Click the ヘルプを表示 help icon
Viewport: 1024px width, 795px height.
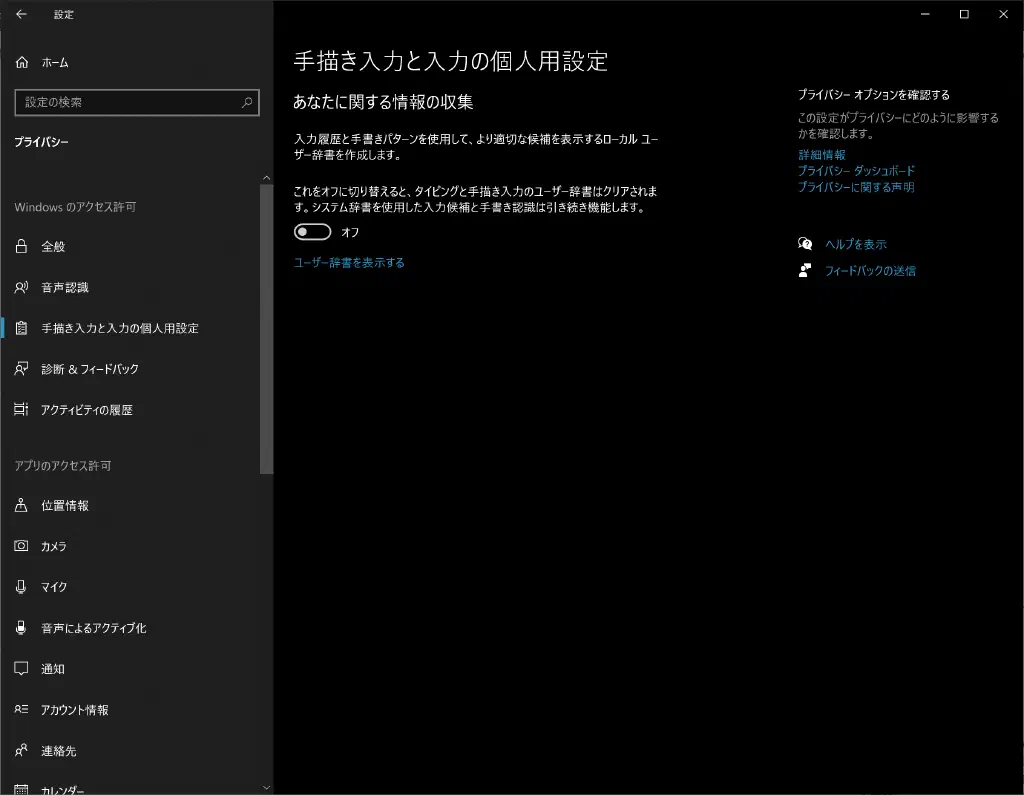pos(805,244)
